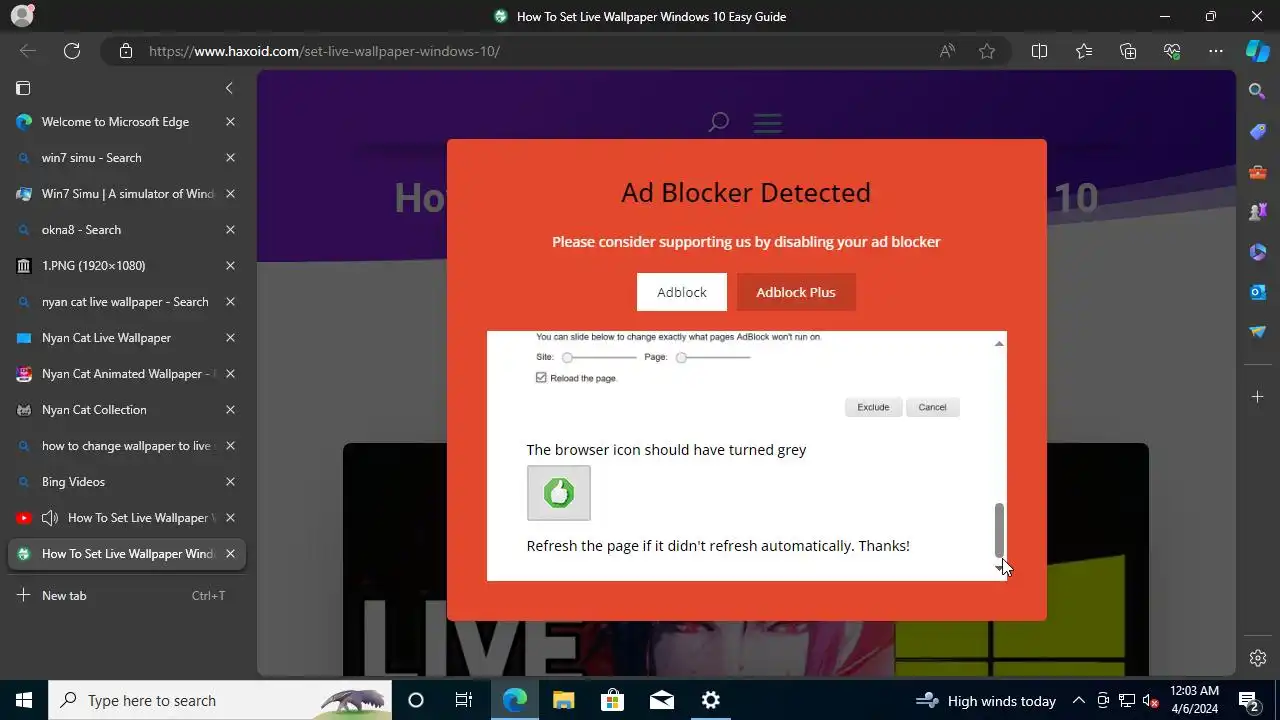Refresh the page with reload icon

pyautogui.click(x=72, y=51)
